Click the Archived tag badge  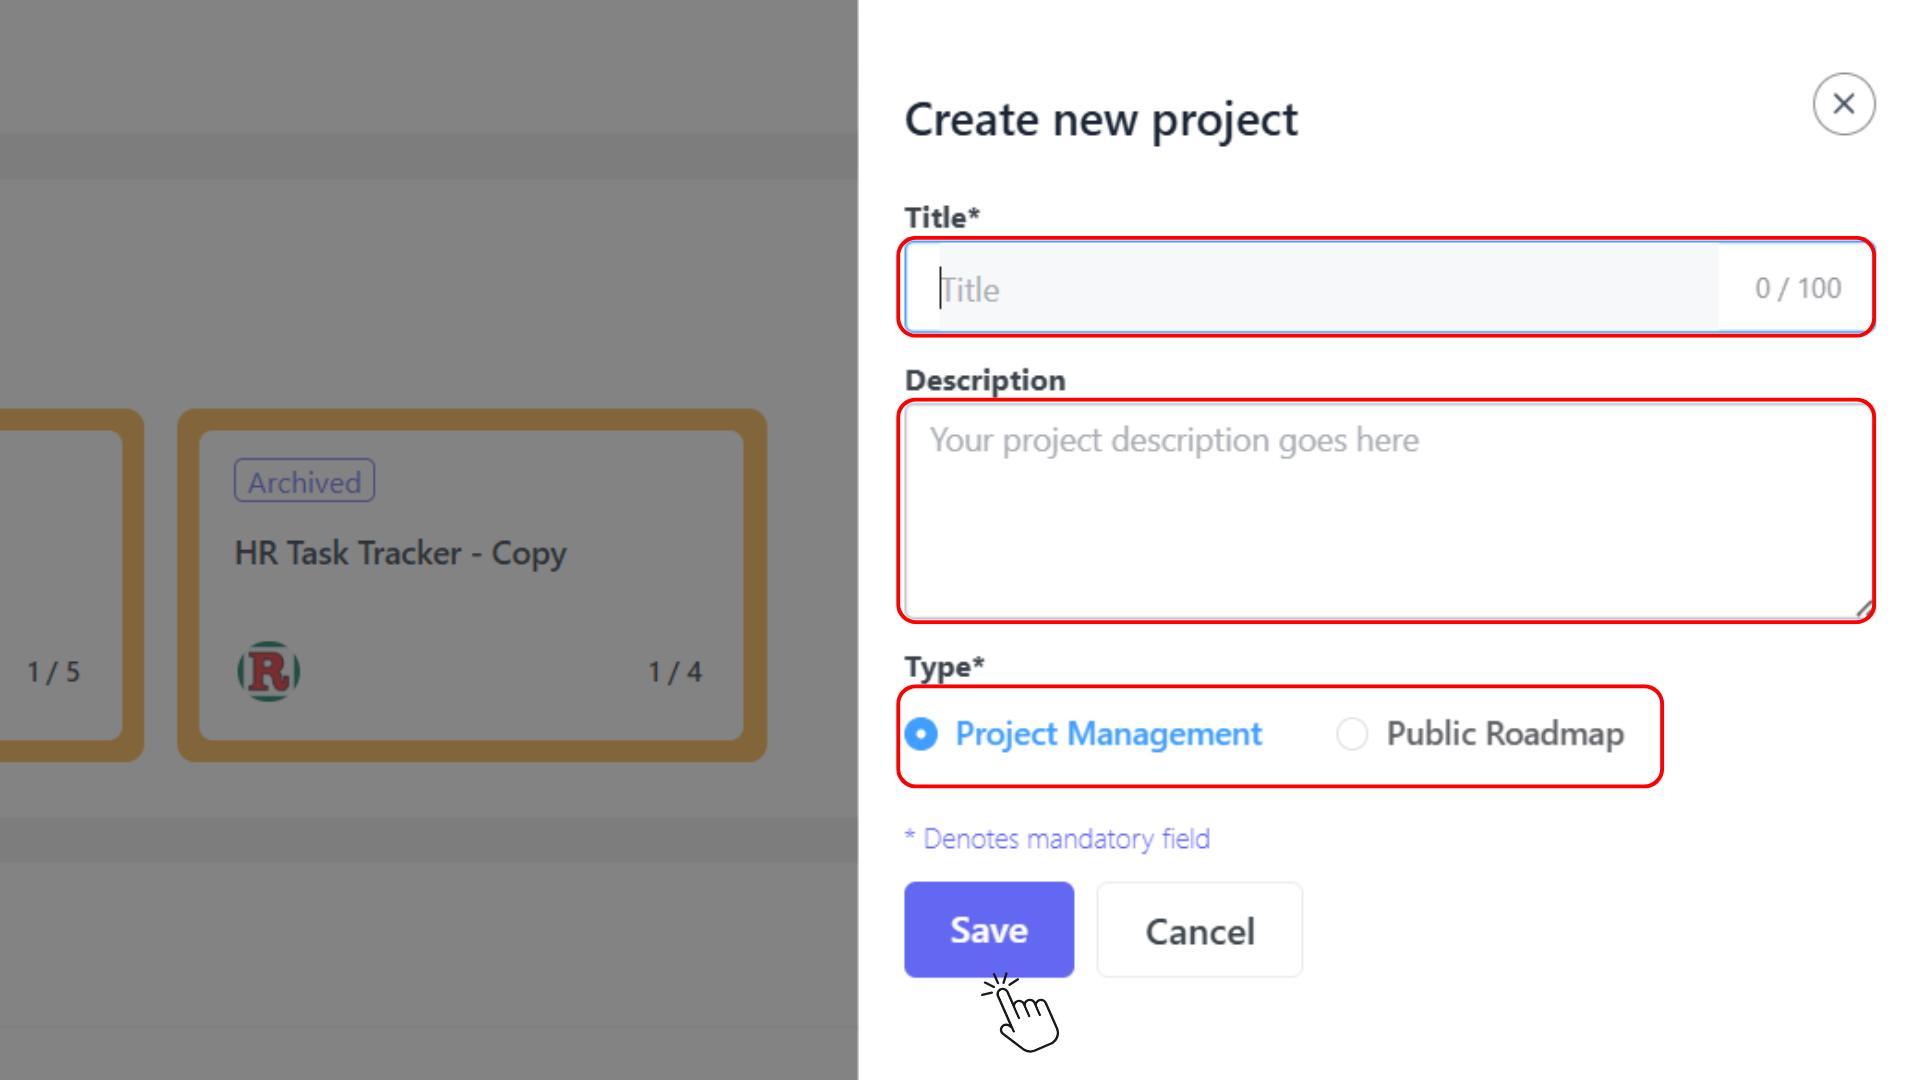(304, 482)
